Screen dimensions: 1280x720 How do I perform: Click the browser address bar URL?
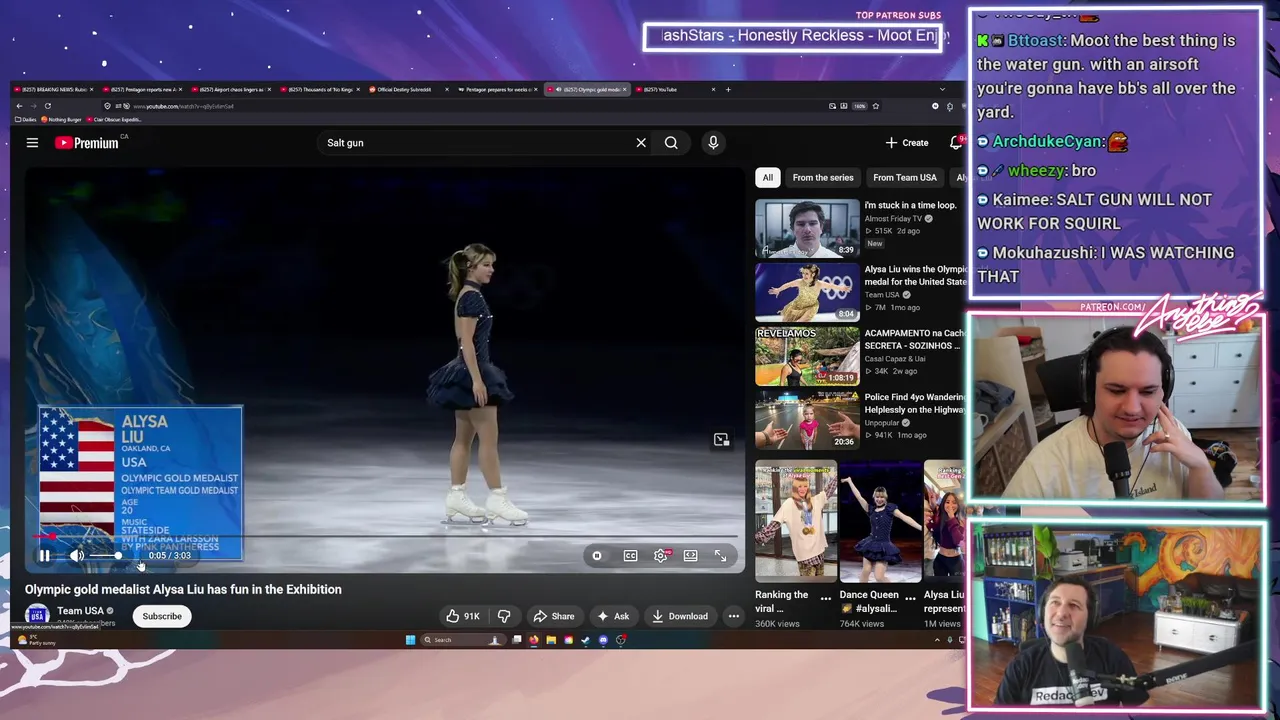183,106
